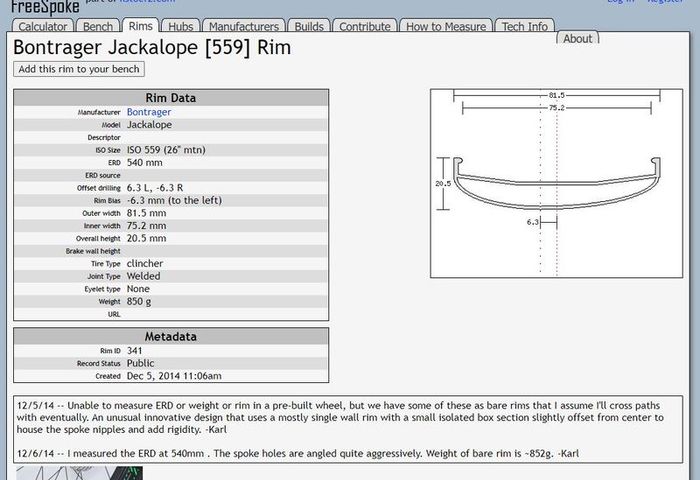The width and height of the screenshot is (700, 480).
Task: Click Add this rim to your bench
Action: pyautogui.click(x=79, y=69)
